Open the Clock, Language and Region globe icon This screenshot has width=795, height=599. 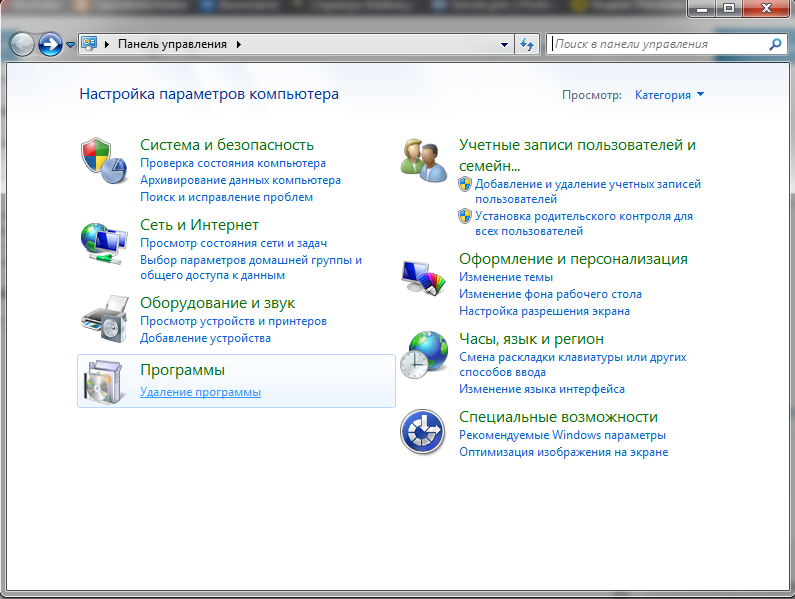[424, 355]
